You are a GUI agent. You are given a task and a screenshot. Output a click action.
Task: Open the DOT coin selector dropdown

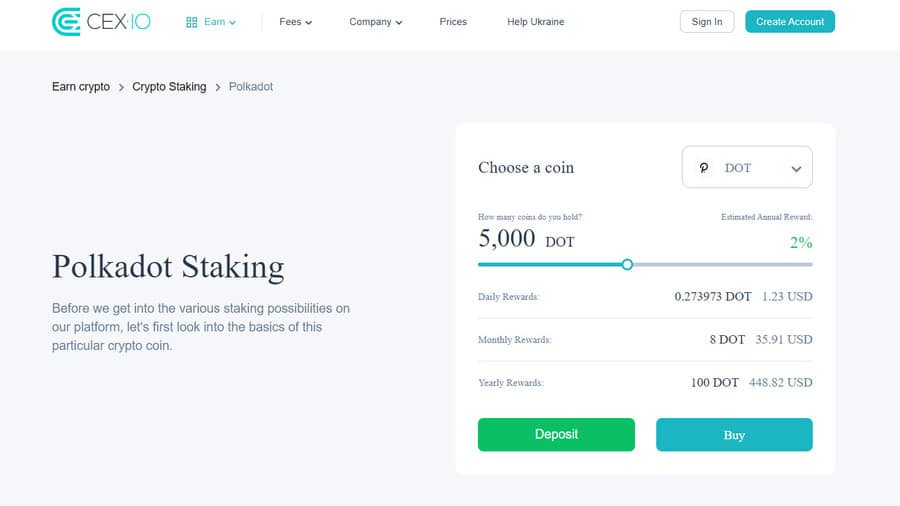pos(747,167)
